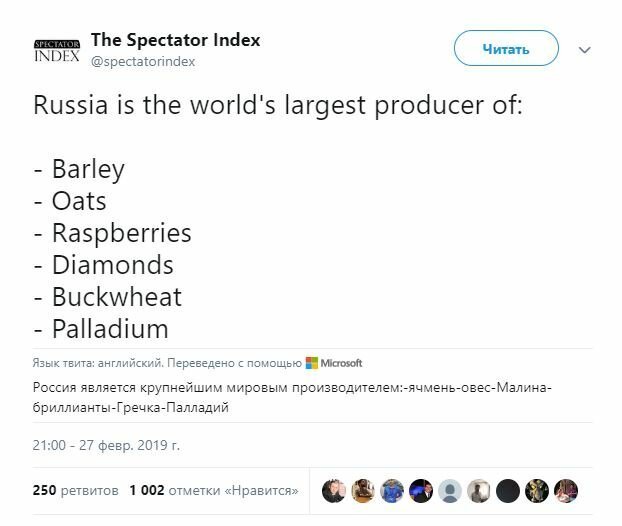The width and height of the screenshot is (622, 526).
Task: Click the last liker avatar in row
Action: (568, 490)
